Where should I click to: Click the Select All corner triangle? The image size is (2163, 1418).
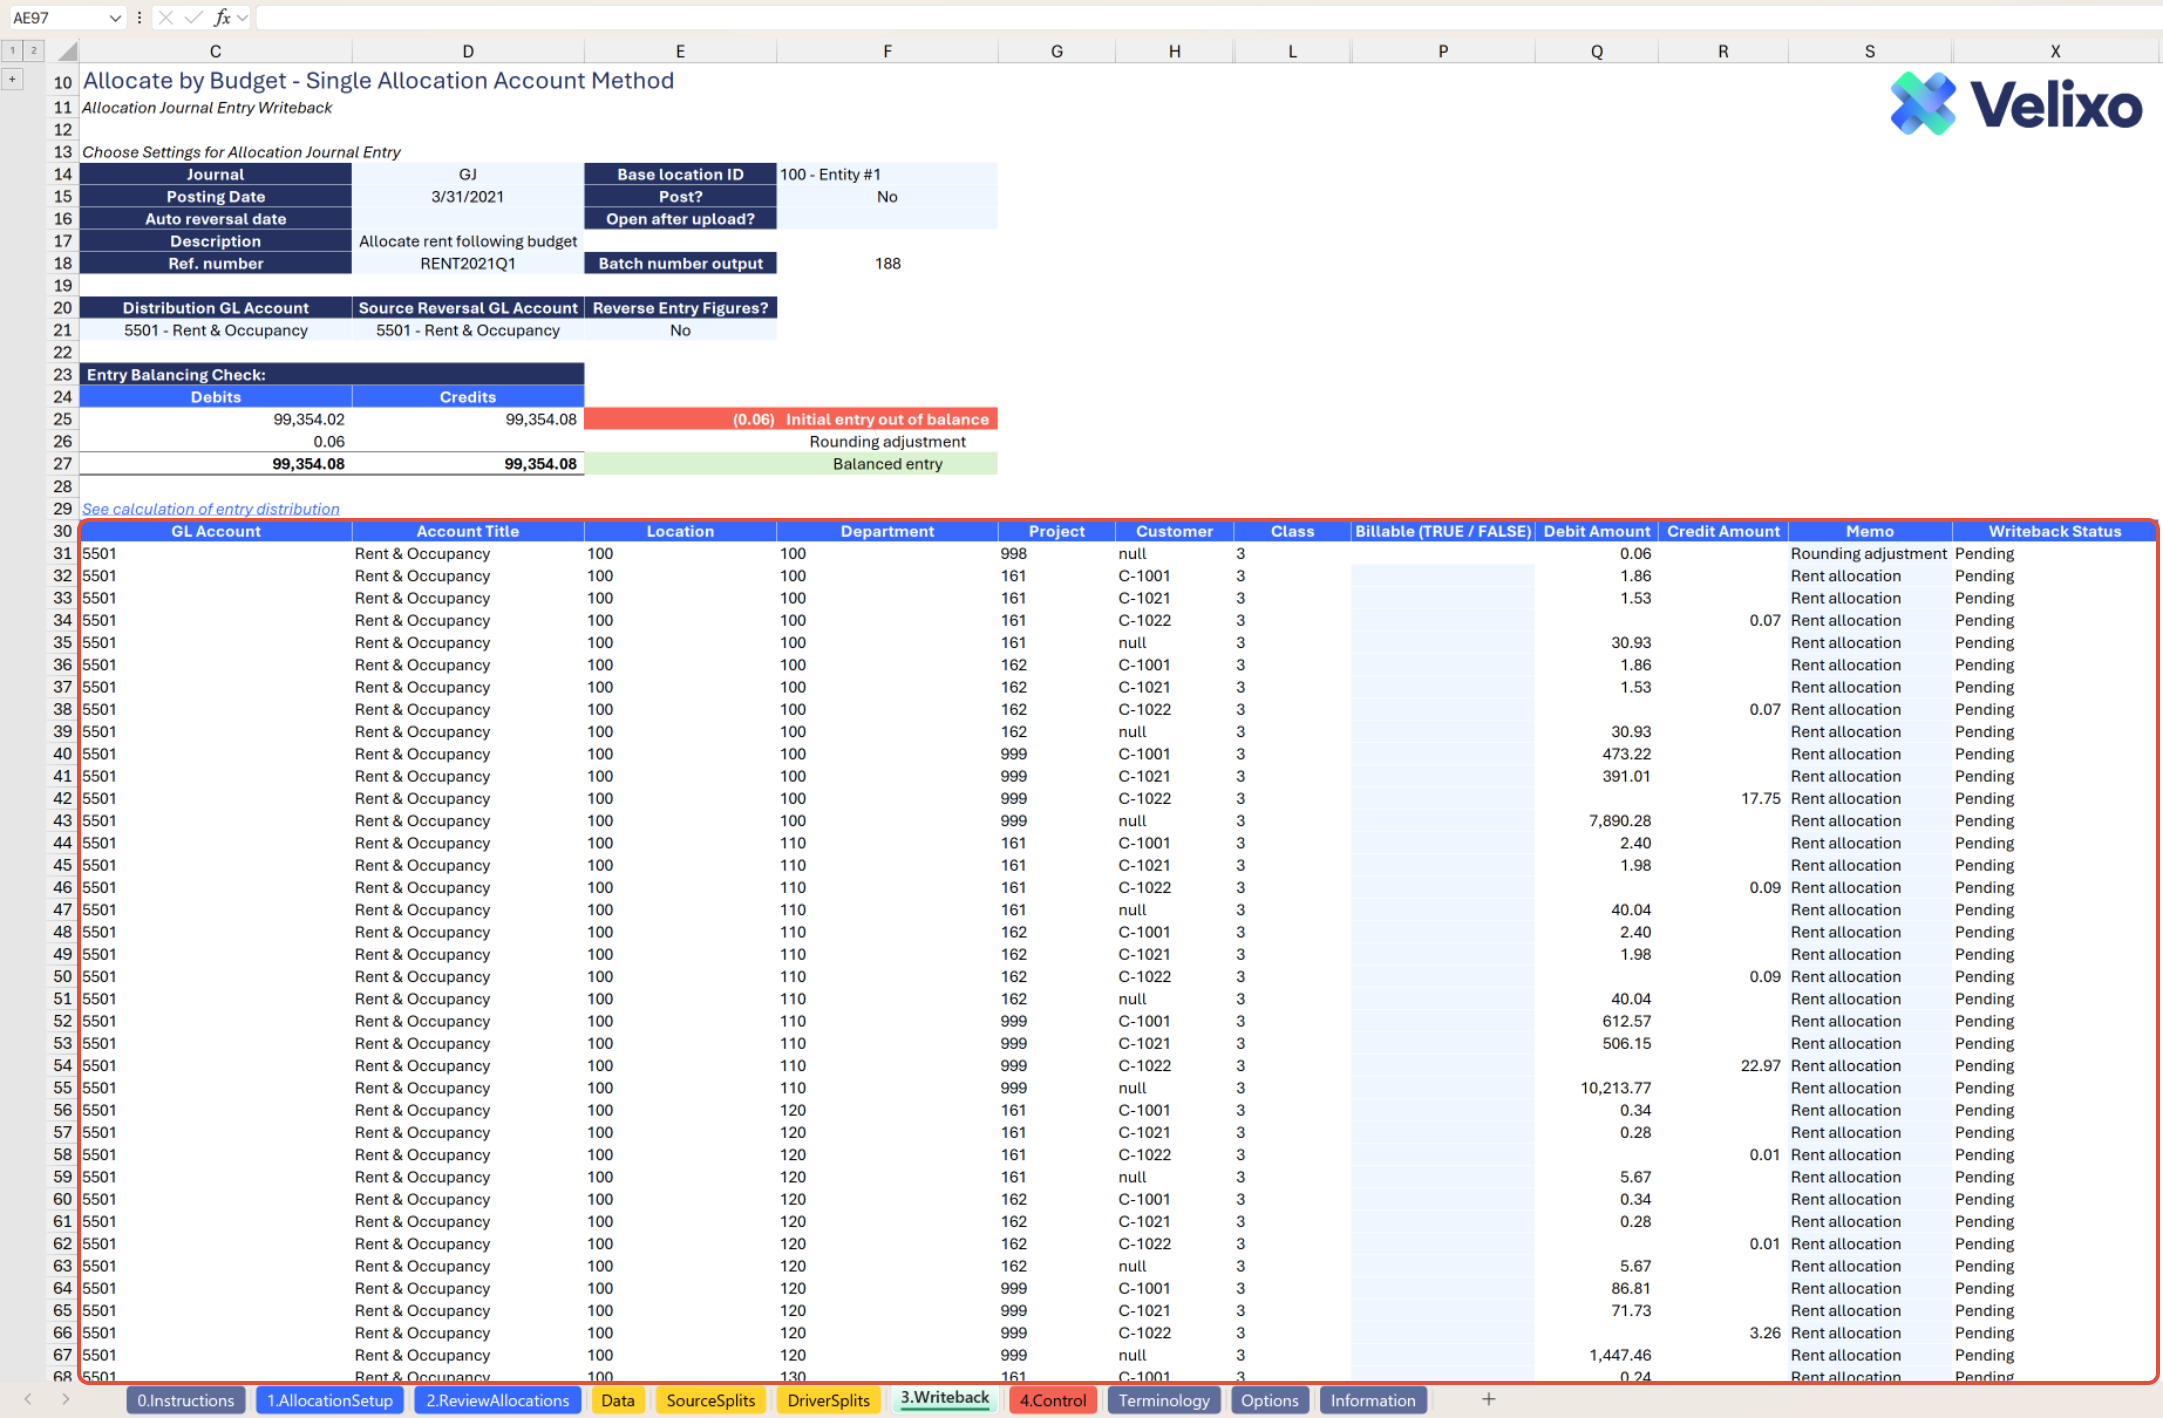pyautogui.click(x=67, y=51)
